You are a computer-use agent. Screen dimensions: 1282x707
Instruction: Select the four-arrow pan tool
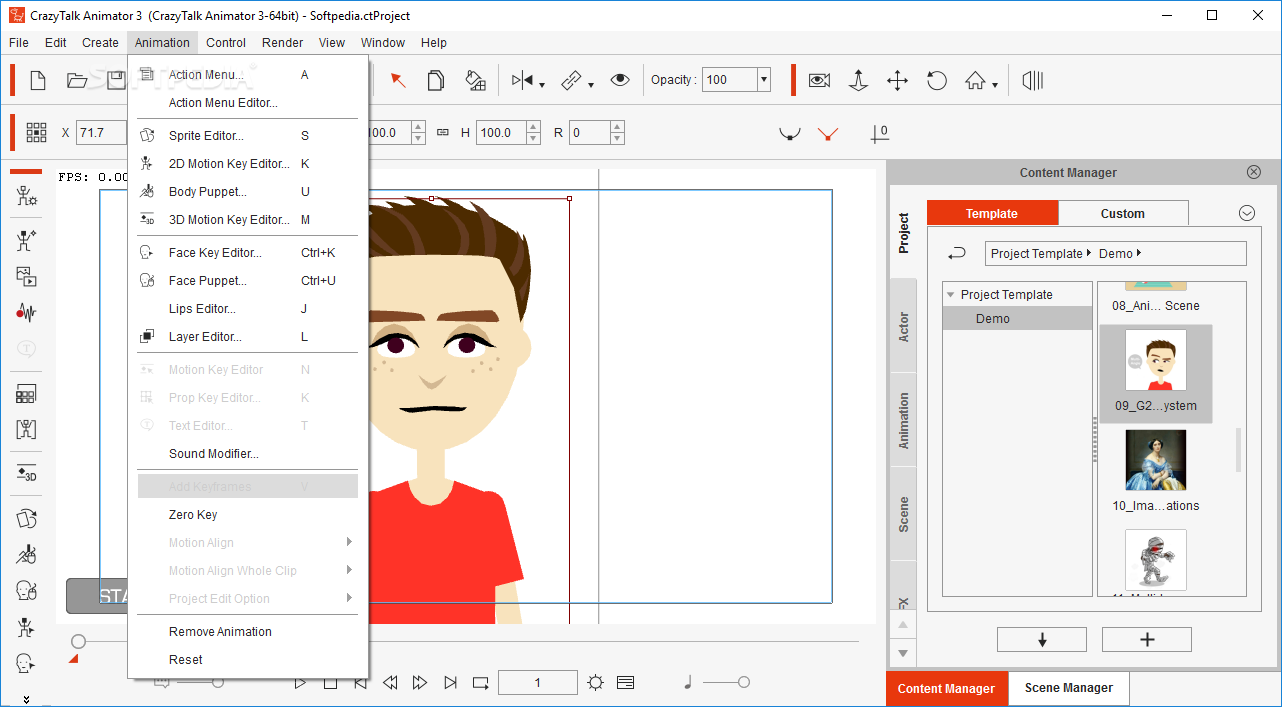coord(897,81)
